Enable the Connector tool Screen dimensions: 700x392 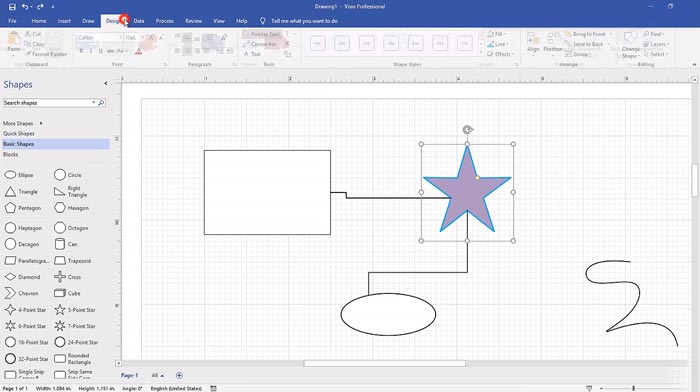[260, 44]
